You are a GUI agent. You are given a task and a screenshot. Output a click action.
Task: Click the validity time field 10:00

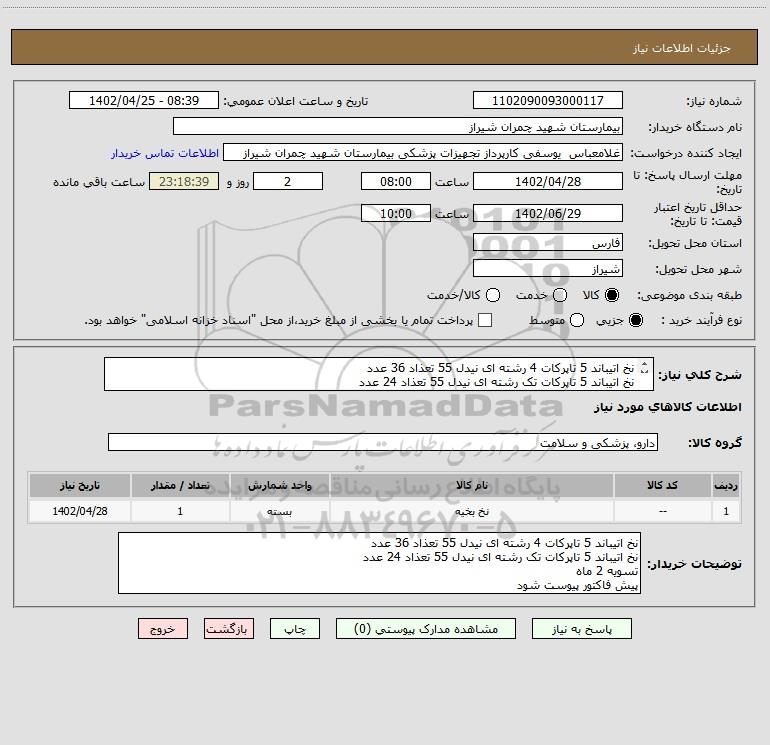point(396,213)
